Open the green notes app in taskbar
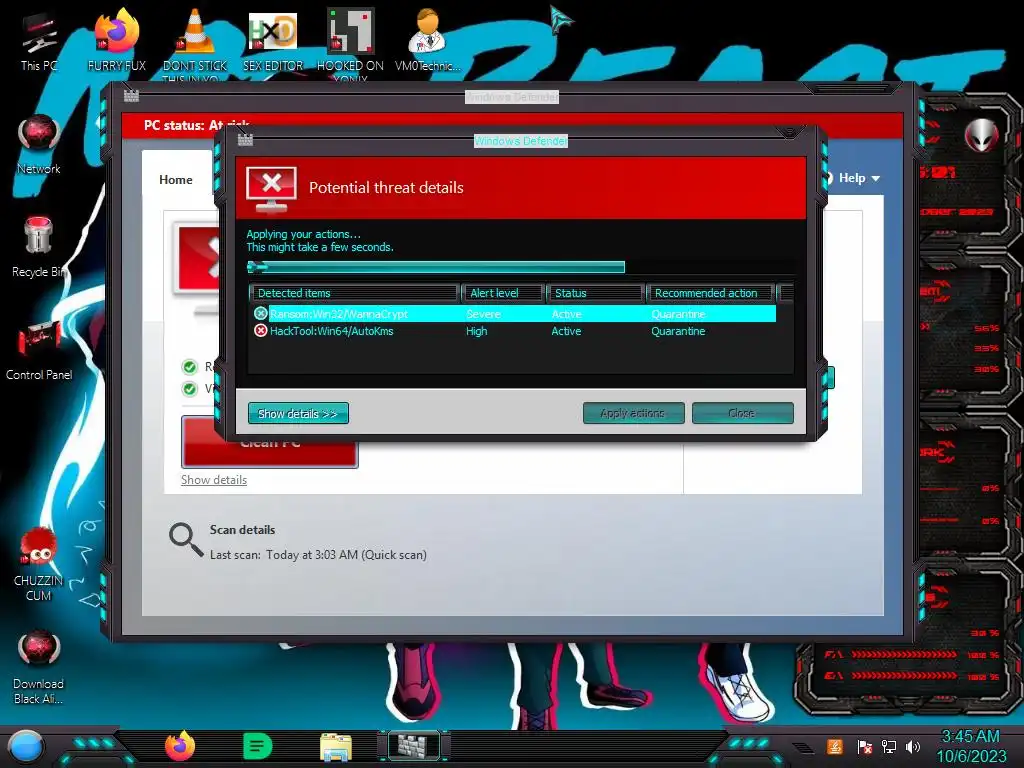The height and width of the screenshot is (768, 1024). click(257, 746)
